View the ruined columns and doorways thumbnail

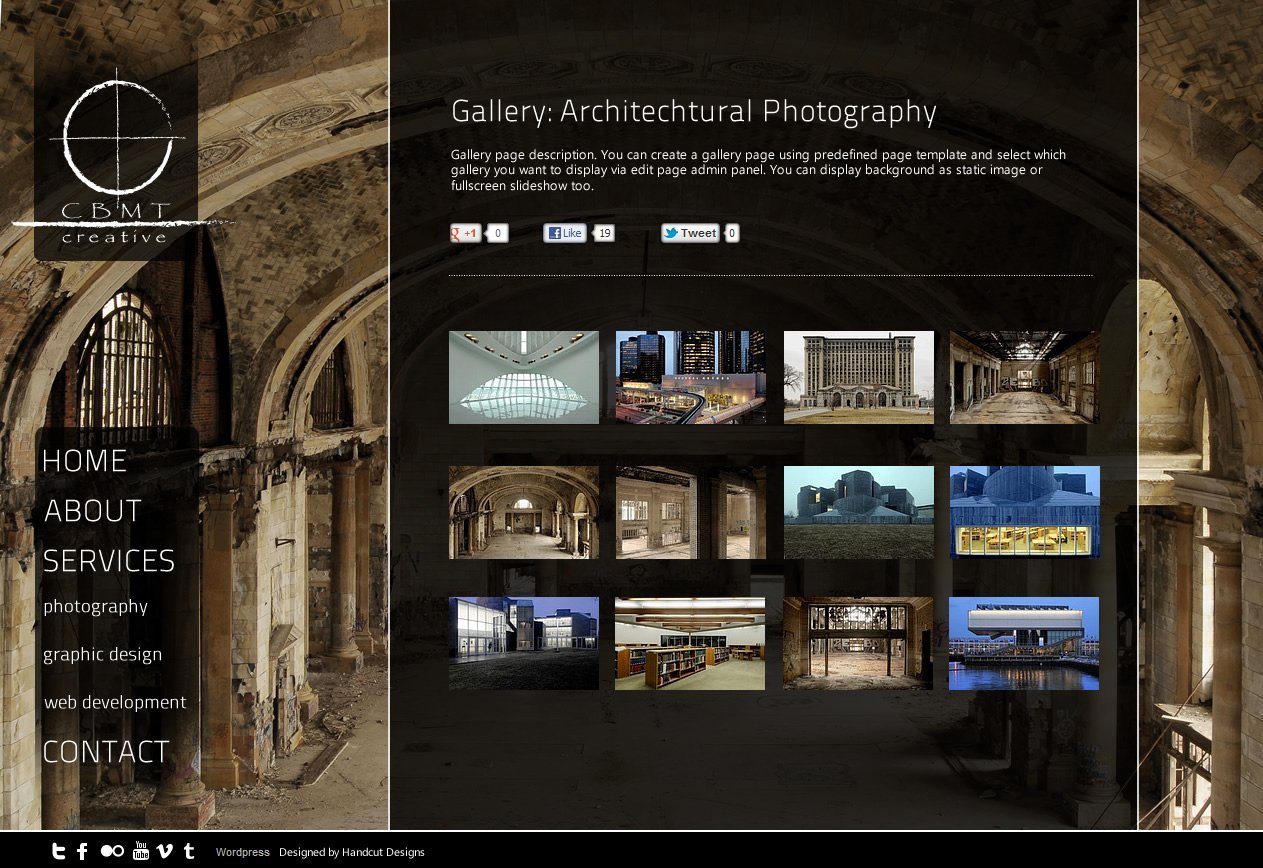(x=691, y=512)
